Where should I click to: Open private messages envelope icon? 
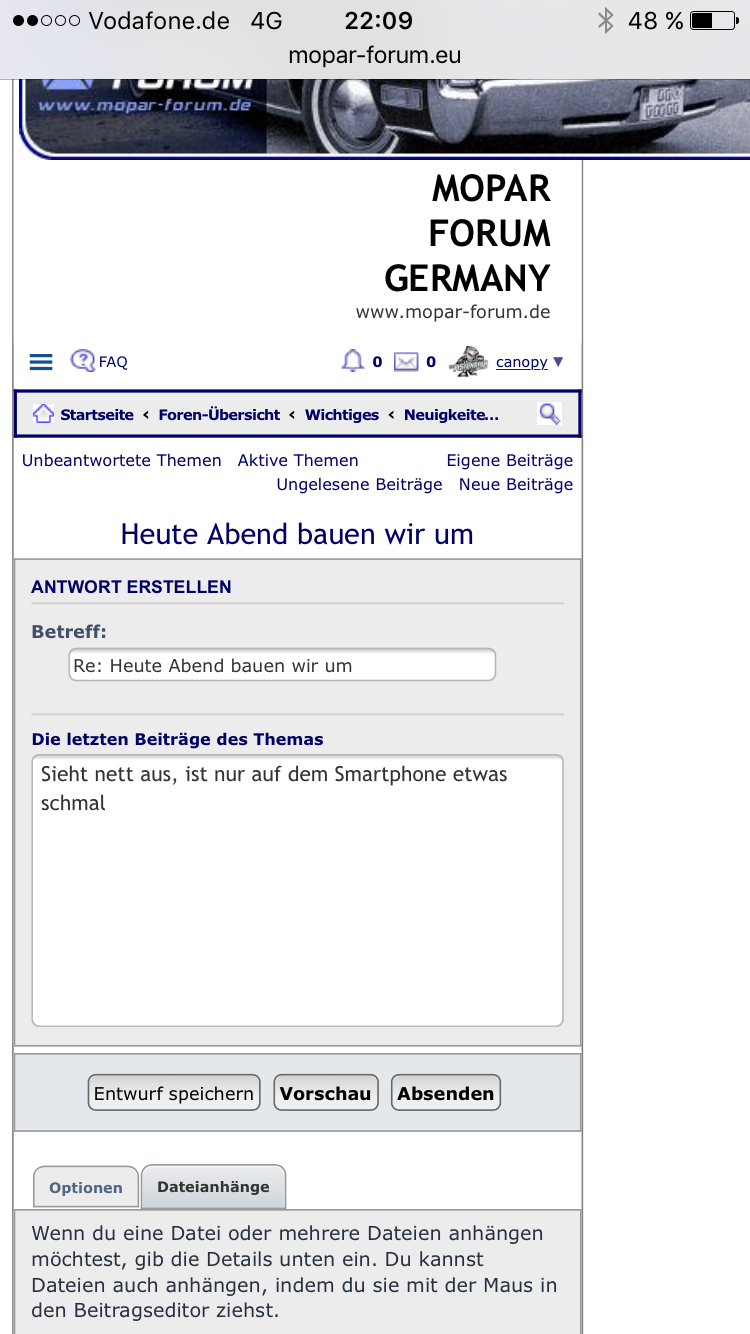pyautogui.click(x=406, y=362)
